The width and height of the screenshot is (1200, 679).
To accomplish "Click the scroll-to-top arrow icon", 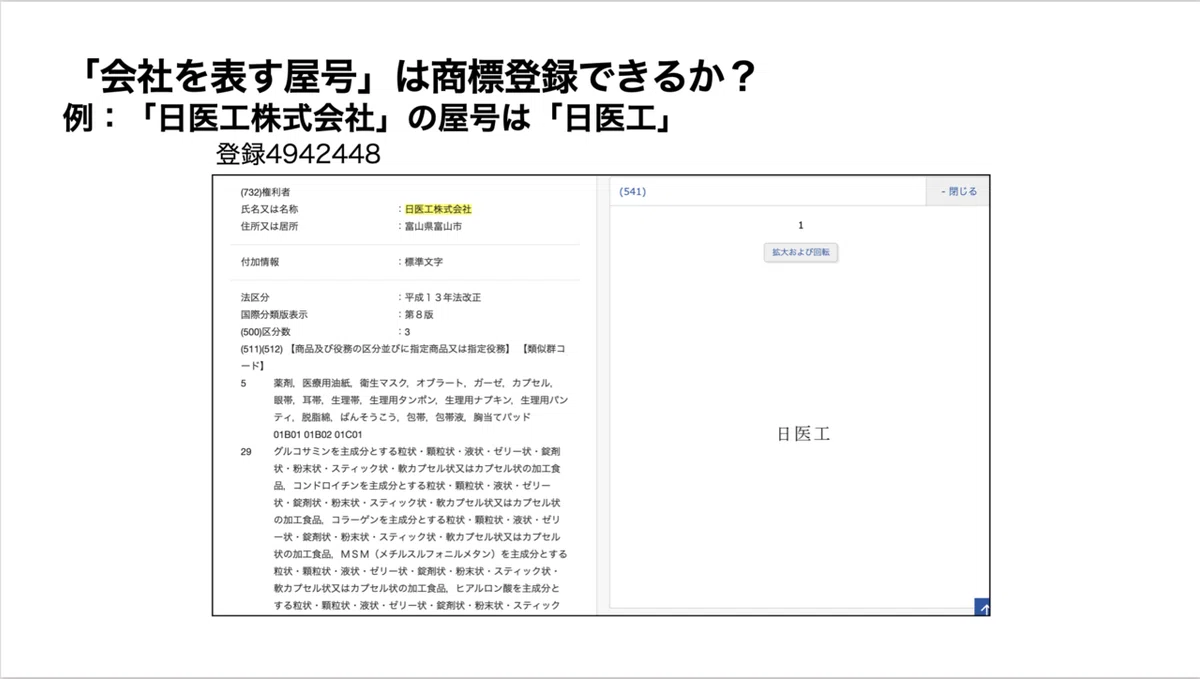I will tap(983, 607).
